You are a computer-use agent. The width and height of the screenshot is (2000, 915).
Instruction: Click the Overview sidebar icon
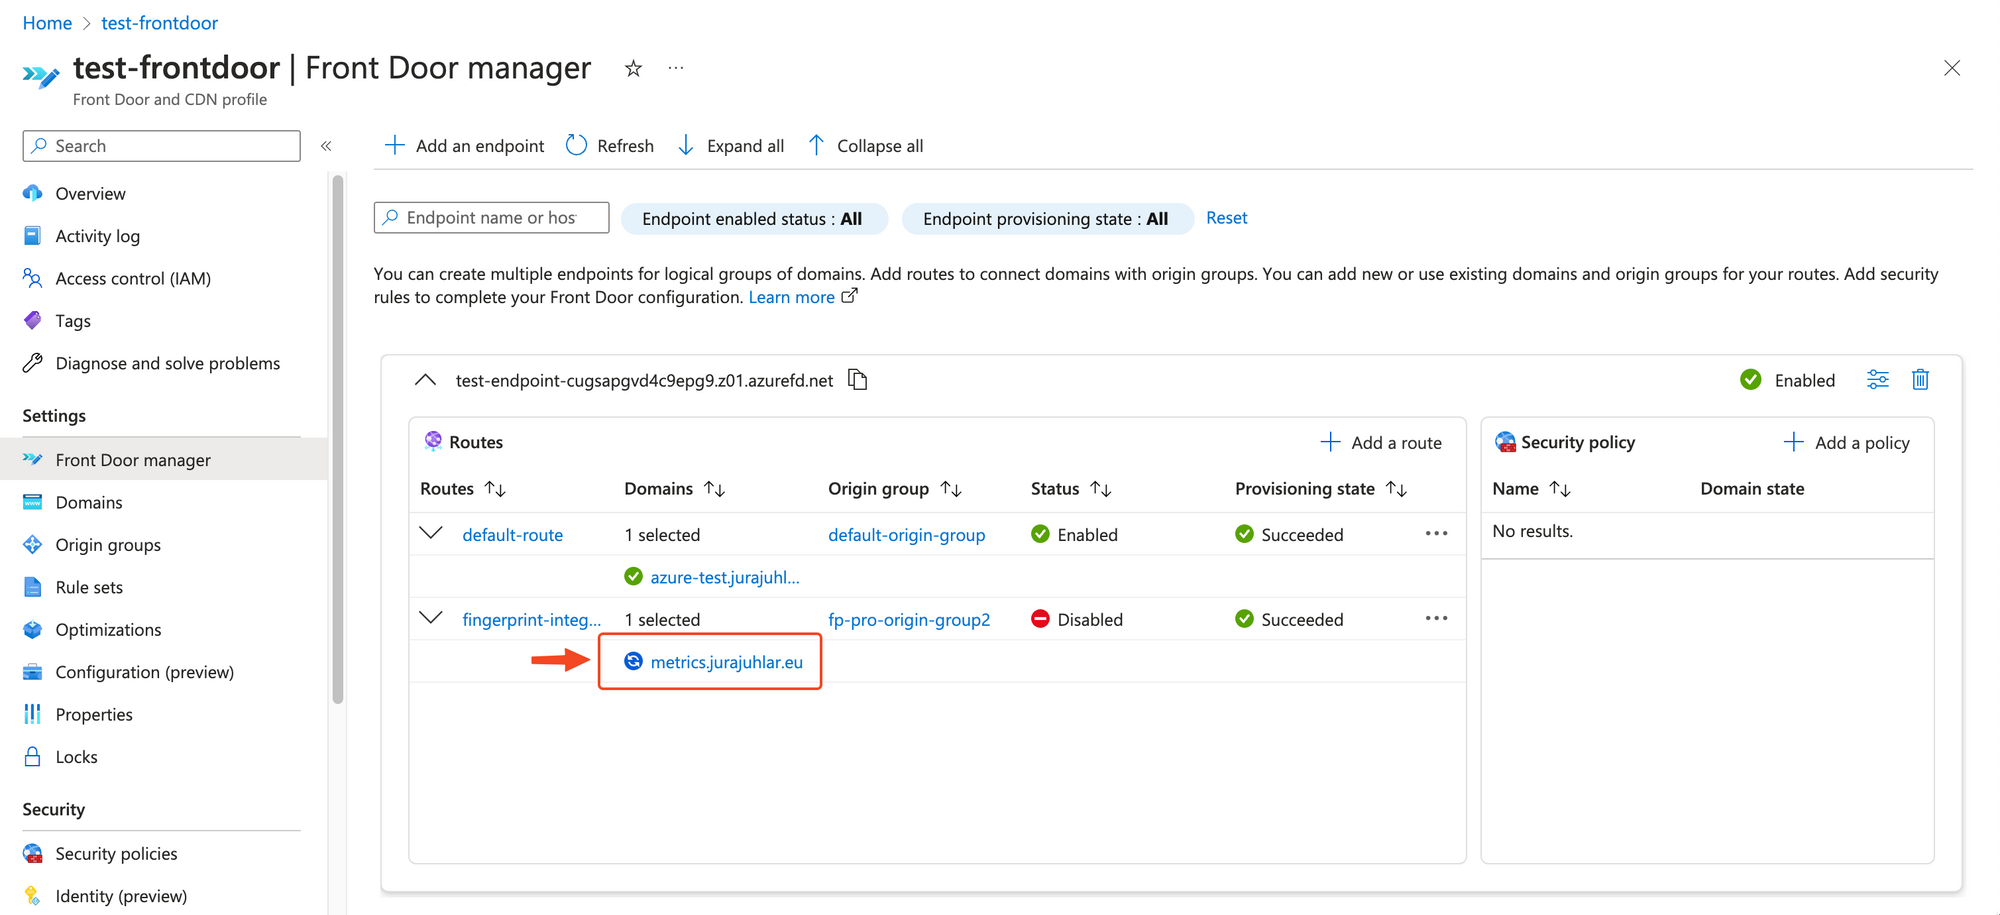click(33, 193)
